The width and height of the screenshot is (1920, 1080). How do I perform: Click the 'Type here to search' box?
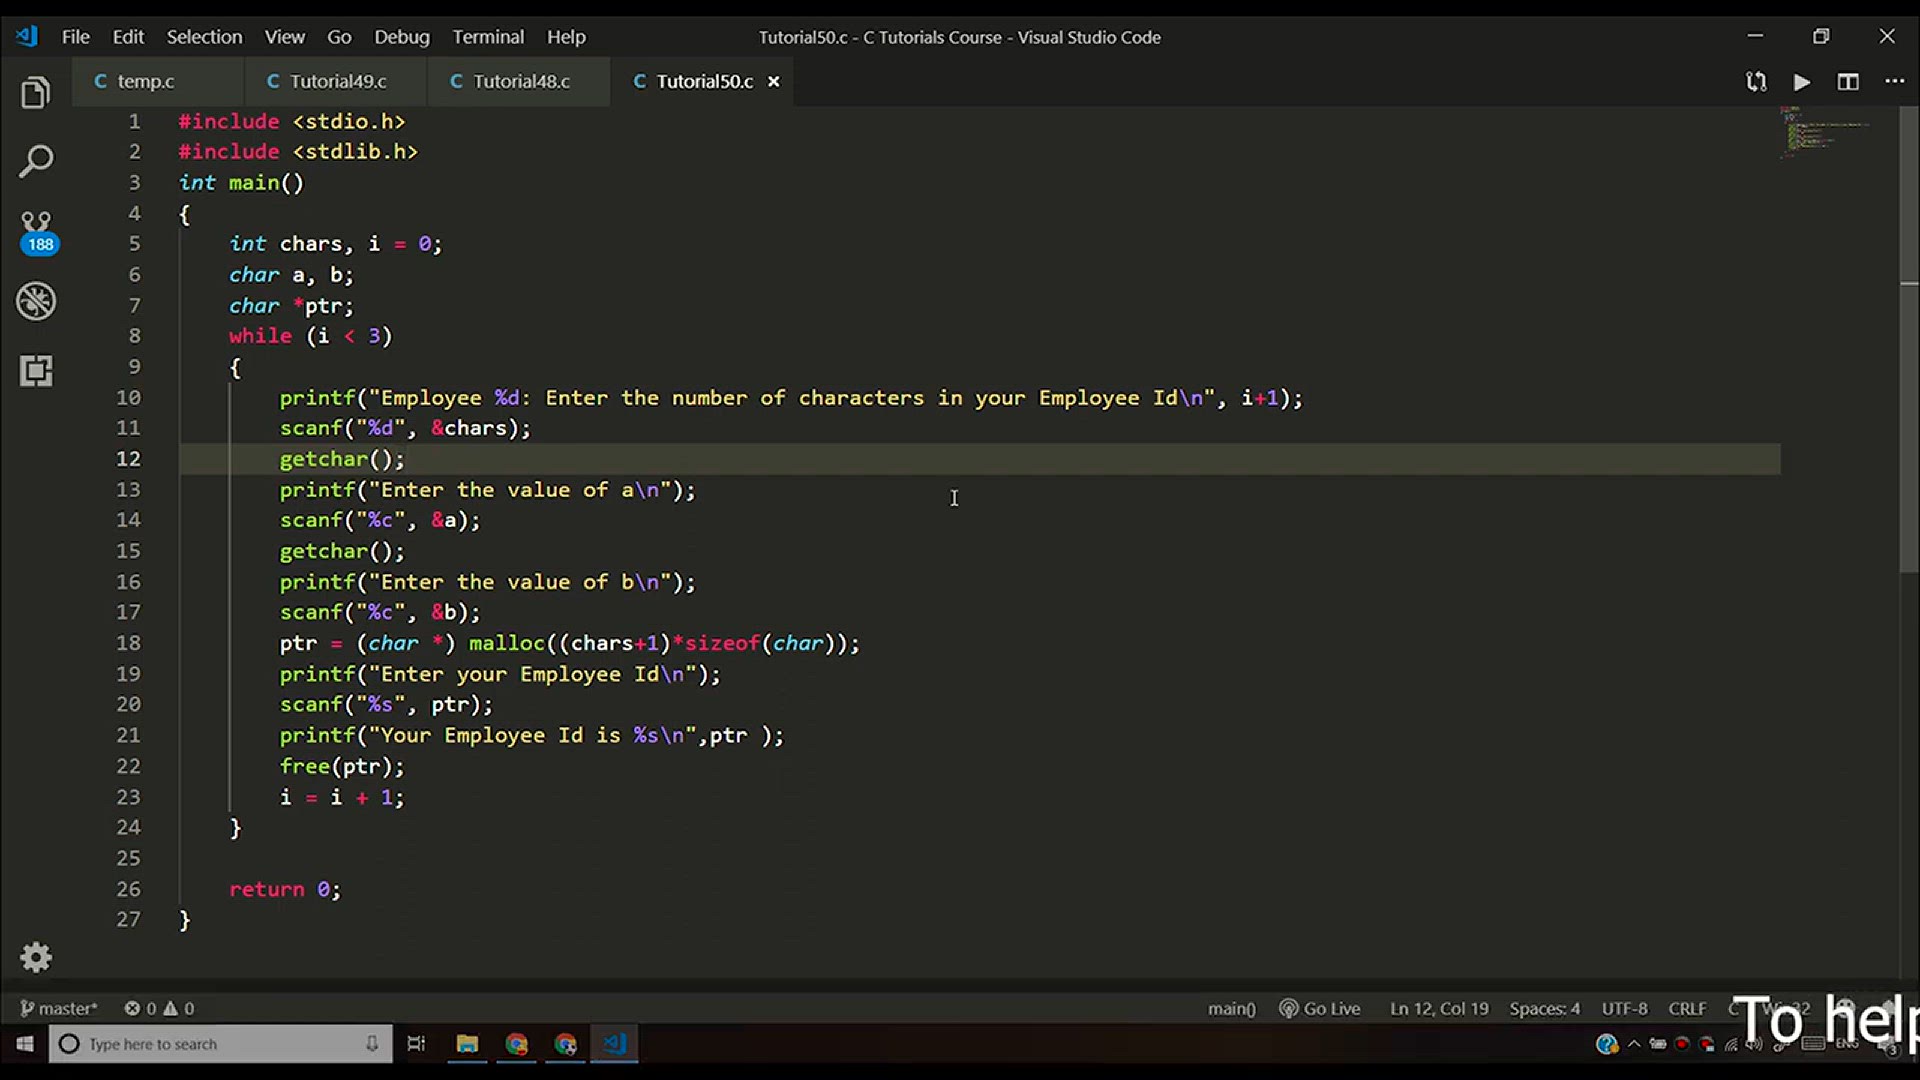220,1044
